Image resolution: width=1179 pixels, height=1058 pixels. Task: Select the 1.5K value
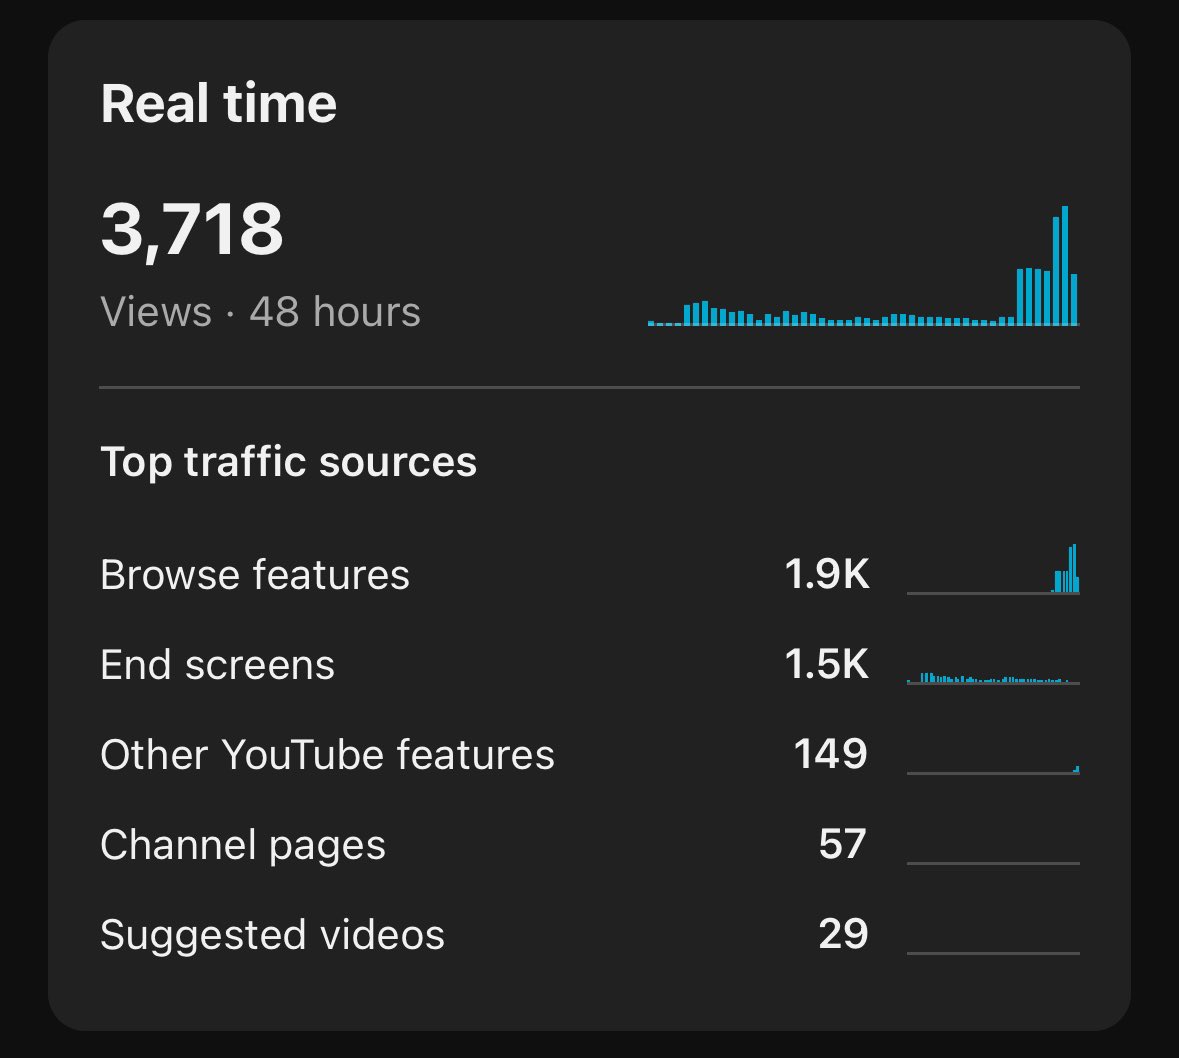pos(826,665)
